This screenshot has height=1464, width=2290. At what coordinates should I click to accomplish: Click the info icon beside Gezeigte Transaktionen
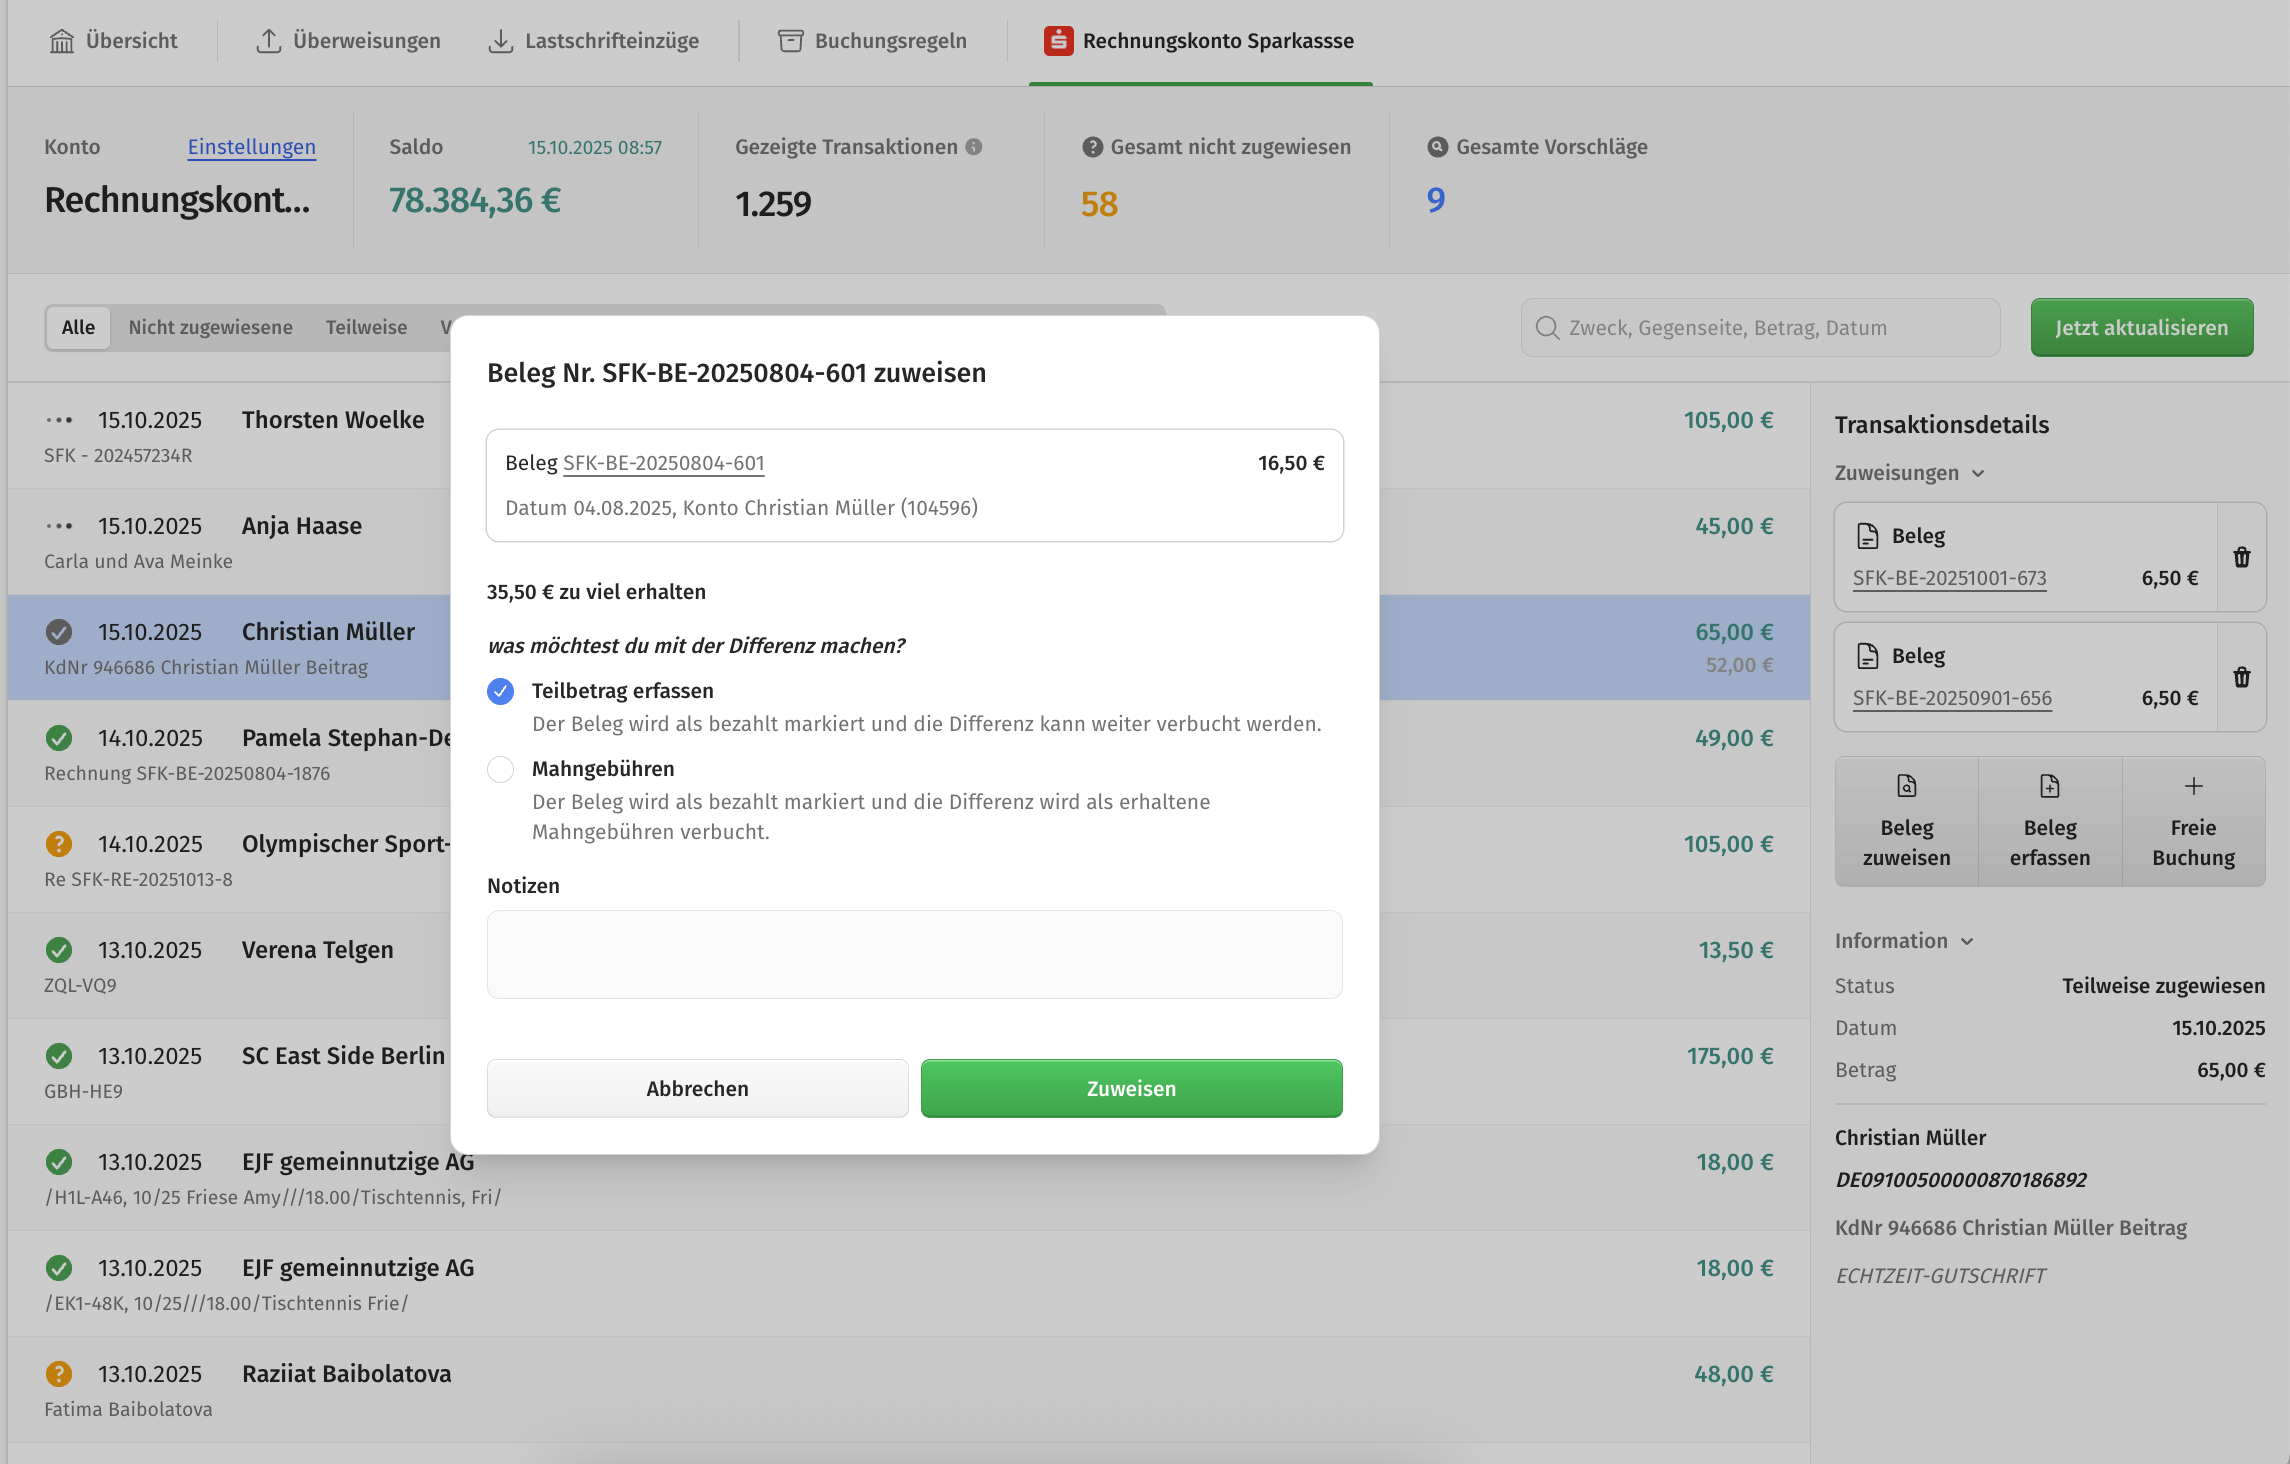click(x=974, y=147)
